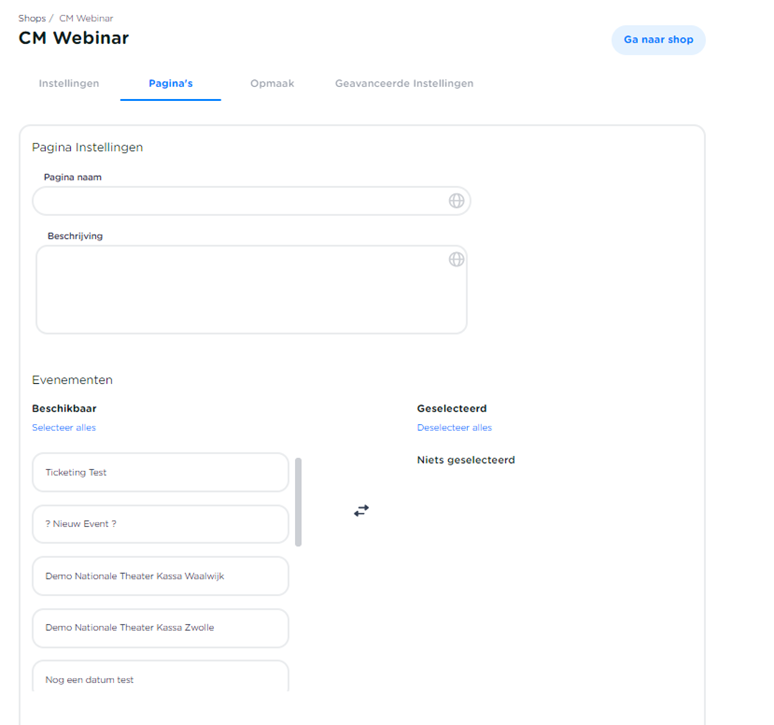Open the Instellingen tab

pyautogui.click(x=69, y=84)
